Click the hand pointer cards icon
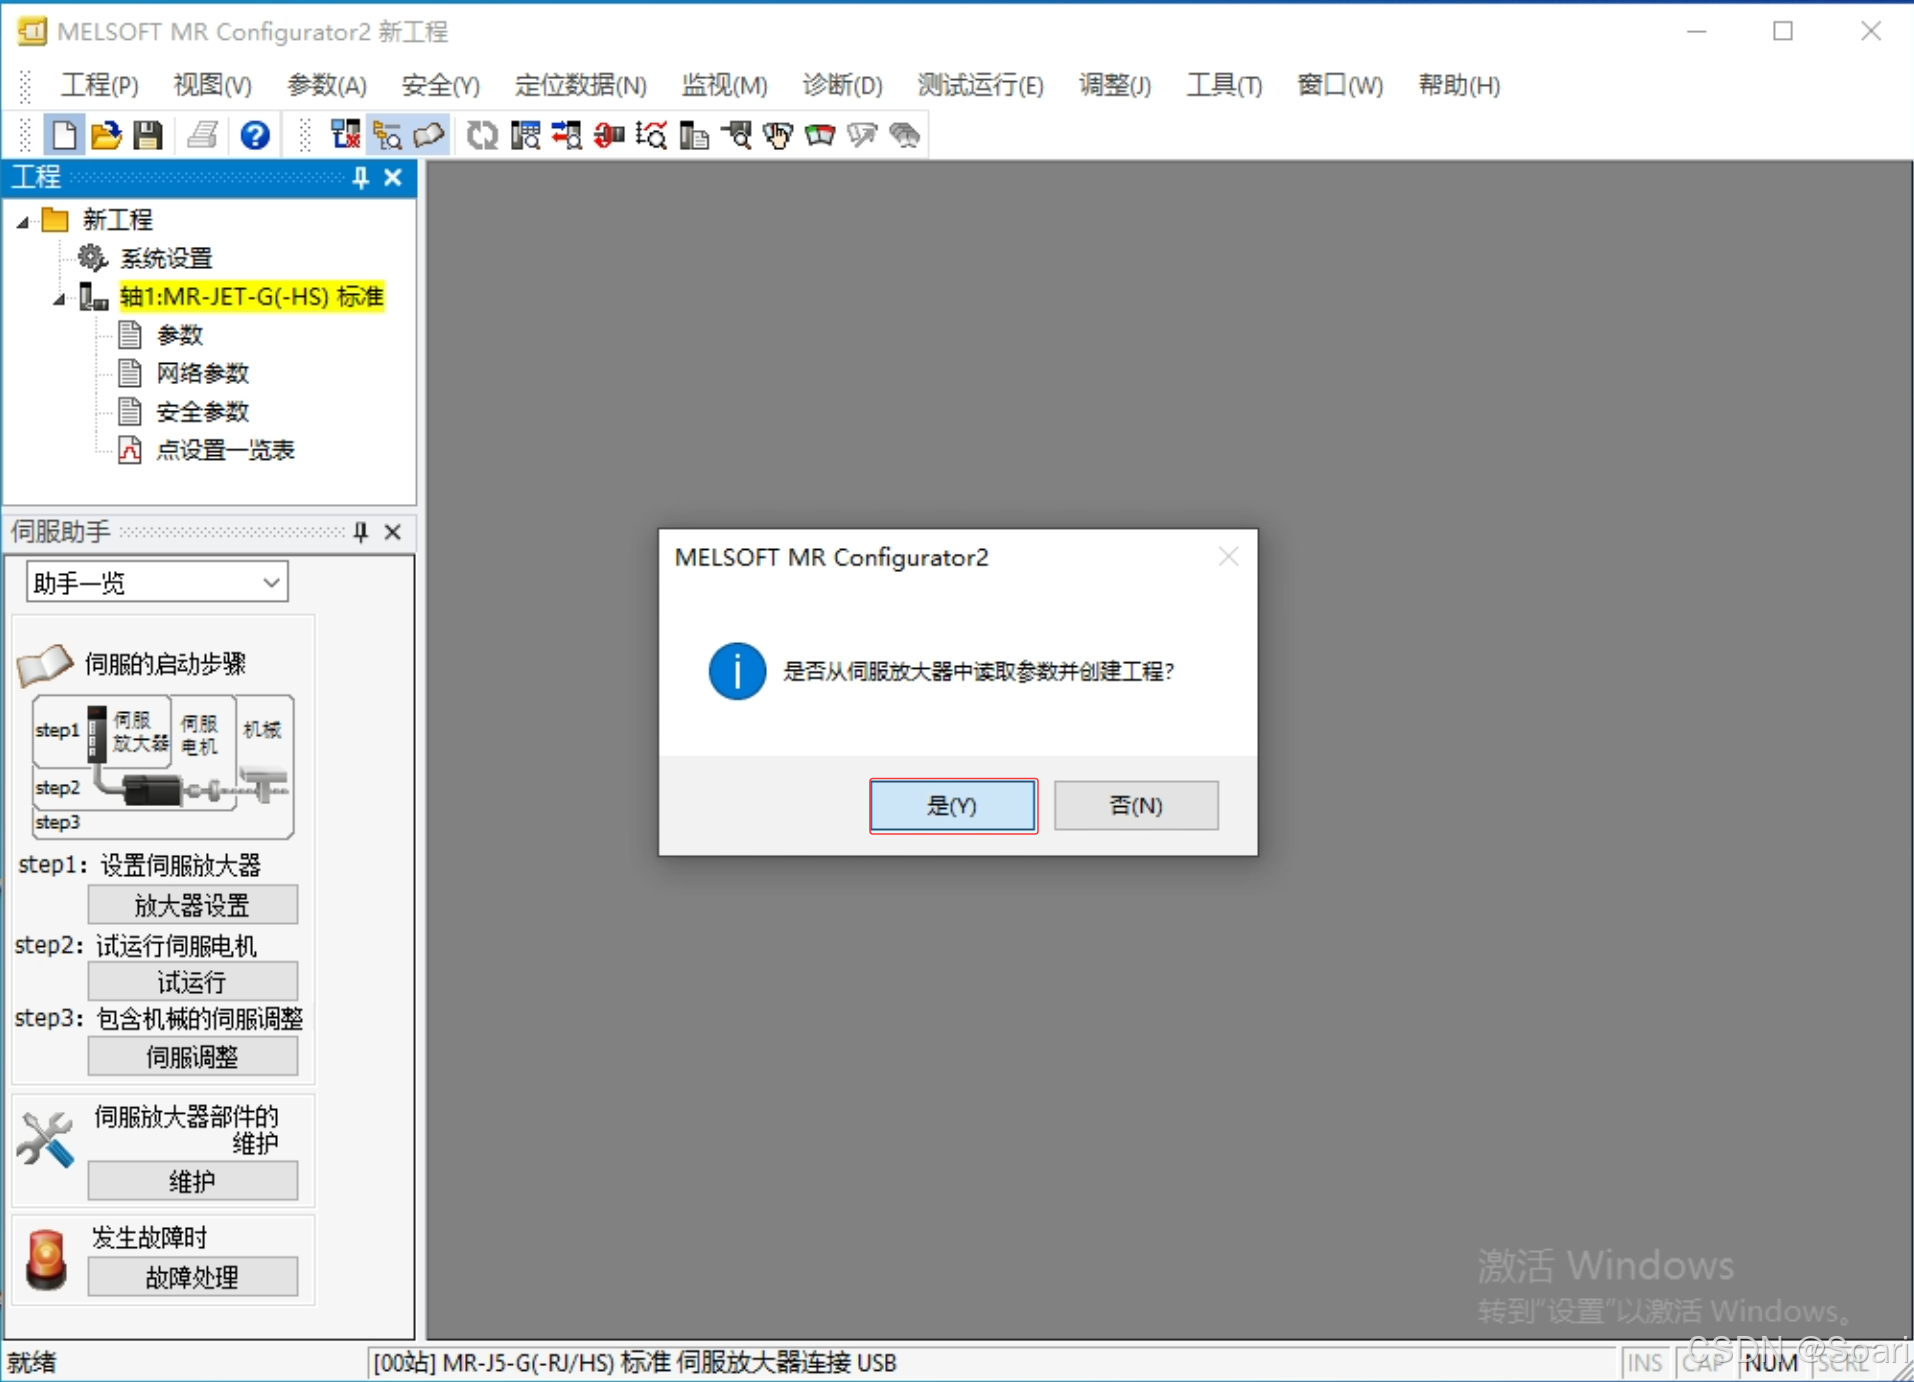The image size is (1914, 1382). click(x=778, y=135)
